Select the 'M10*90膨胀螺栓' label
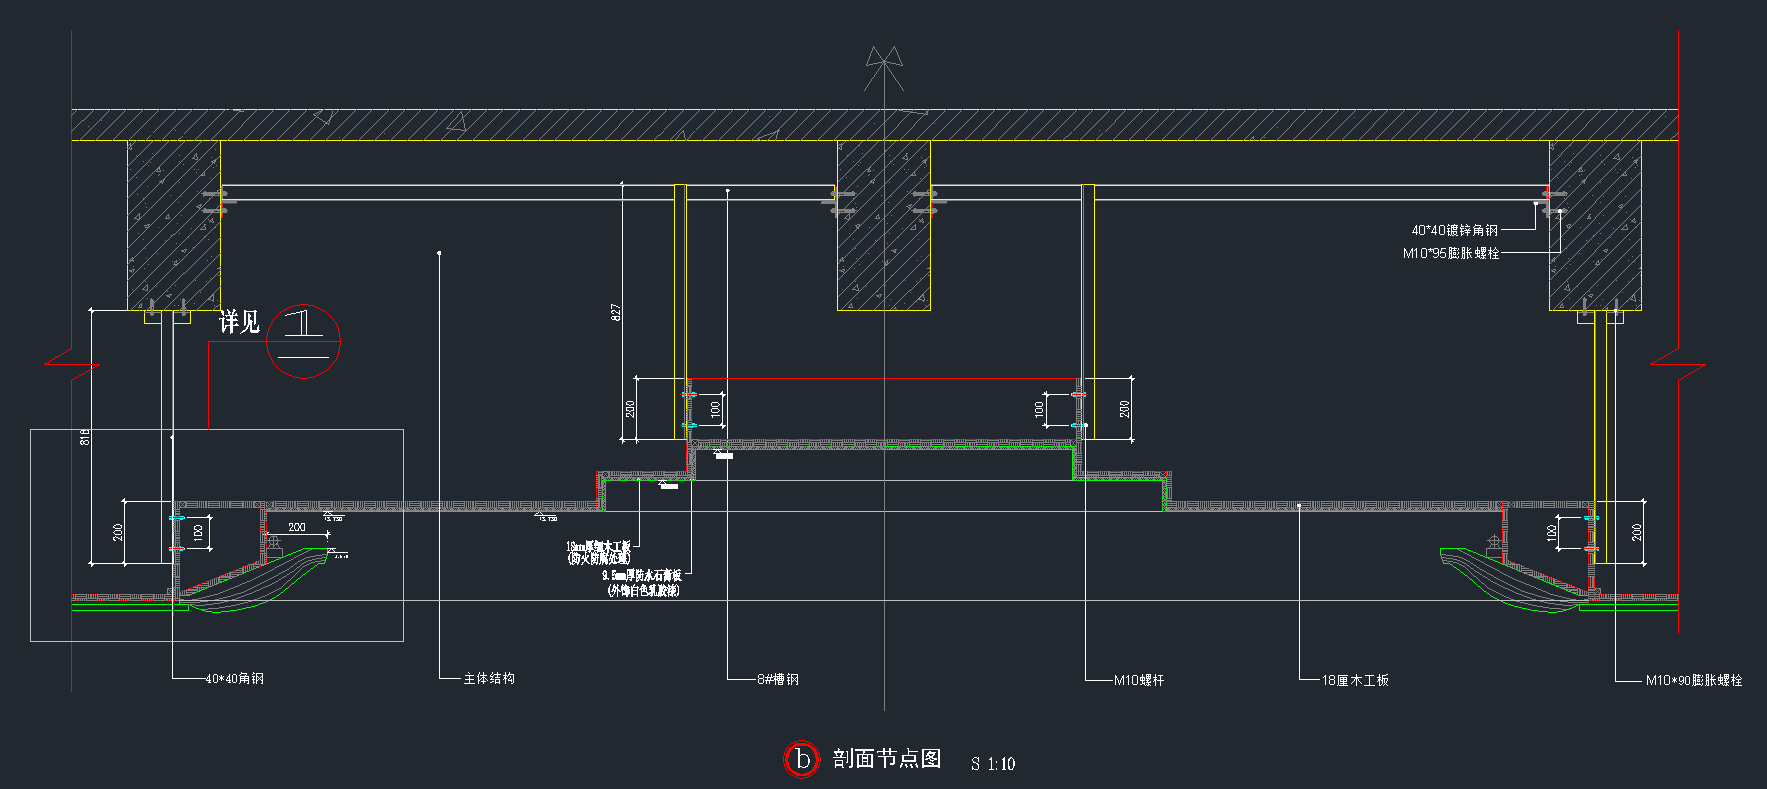 pos(1693,680)
